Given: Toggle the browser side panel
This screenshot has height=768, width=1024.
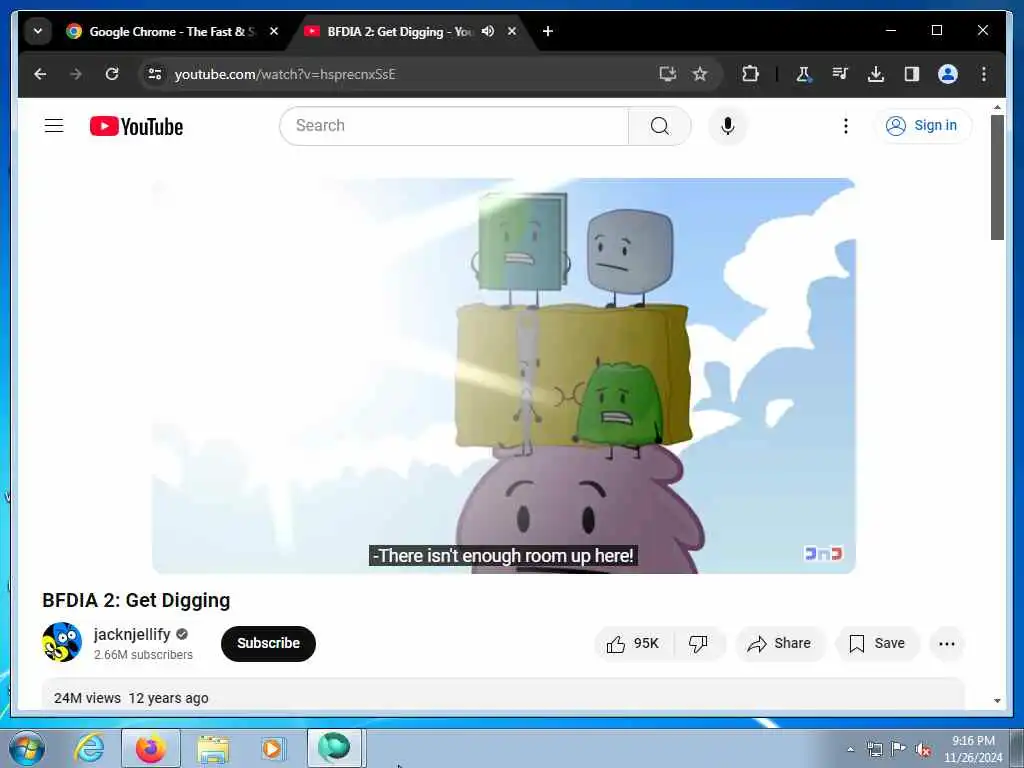Looking at the screenshot, I should coord(912,74).
